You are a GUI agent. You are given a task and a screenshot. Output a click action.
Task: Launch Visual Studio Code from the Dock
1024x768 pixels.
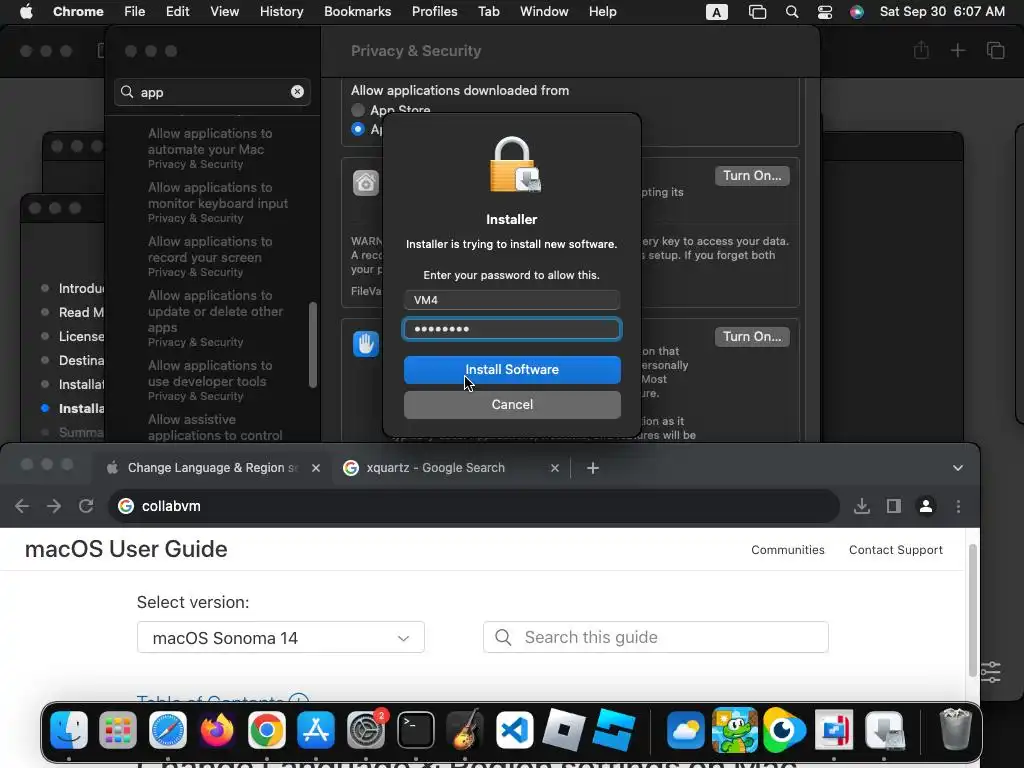click(515, 729)
